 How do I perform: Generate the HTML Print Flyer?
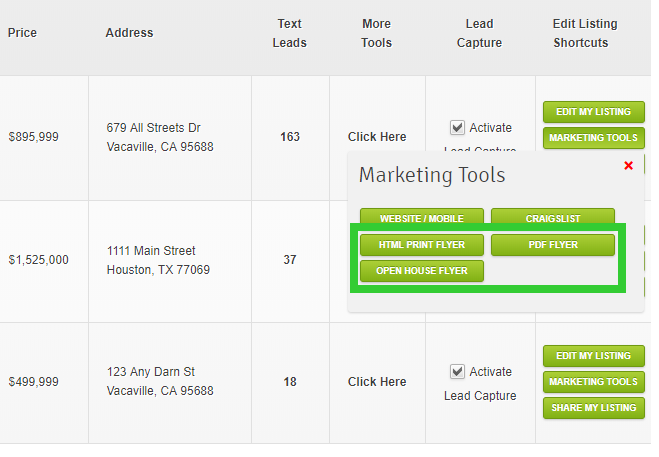pyautogui.click(x=422, y=245)
